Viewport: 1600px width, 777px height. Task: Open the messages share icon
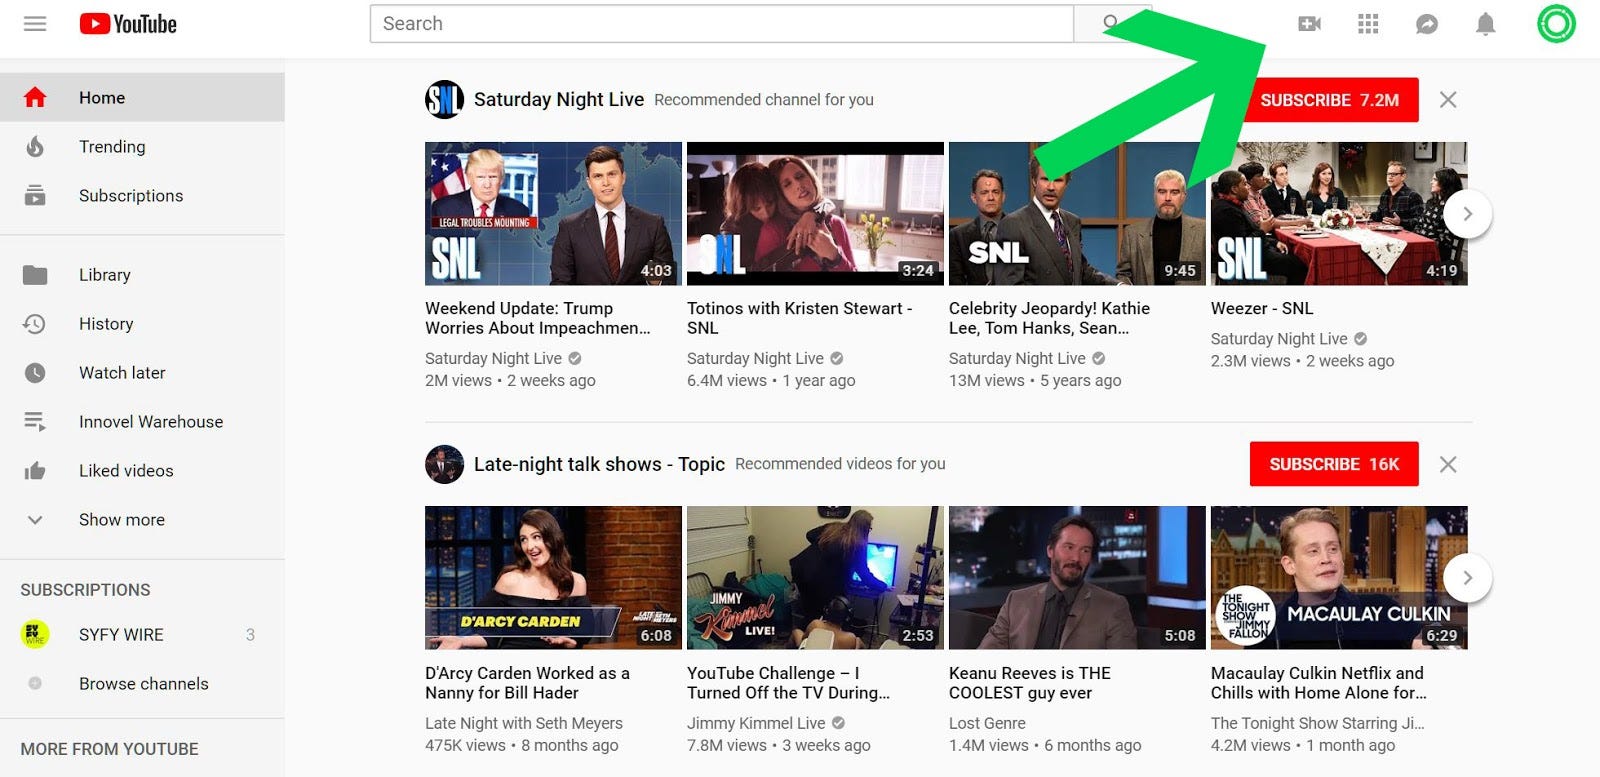pyautogui.click(x=1427, y=23)
